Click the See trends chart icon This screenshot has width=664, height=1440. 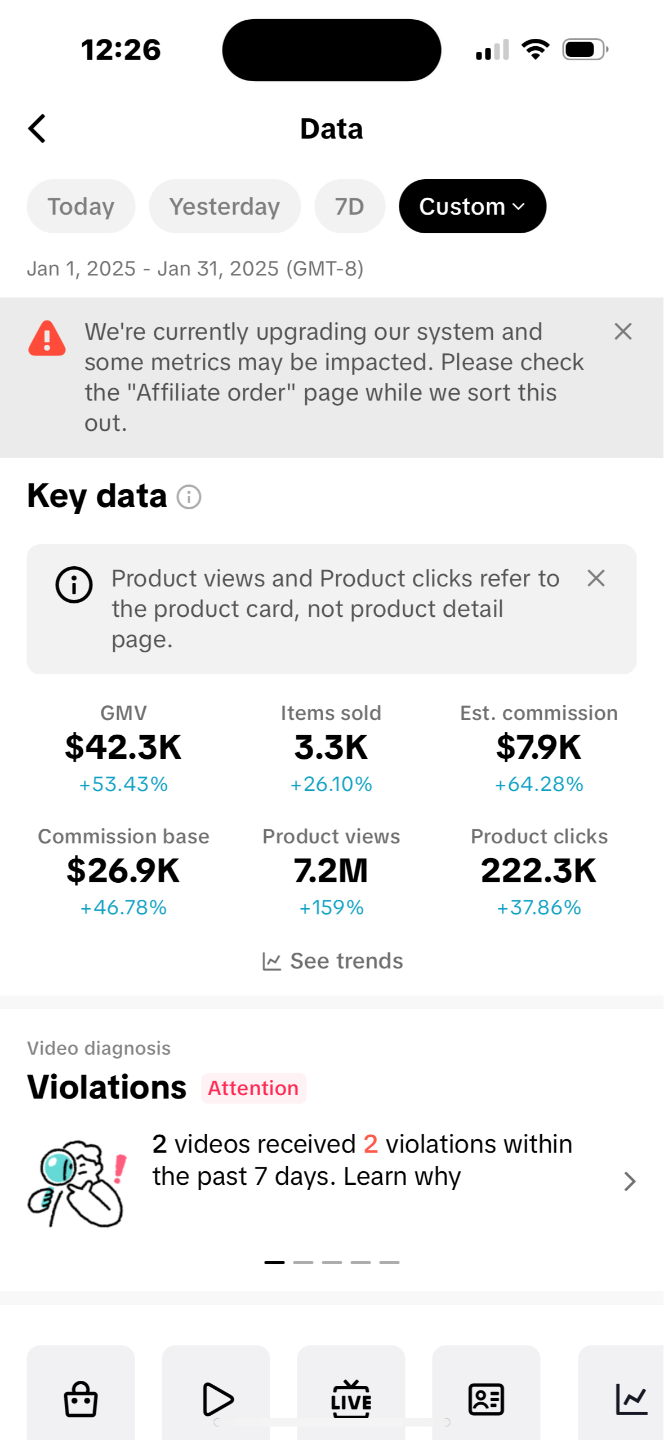tap(270, 960)
